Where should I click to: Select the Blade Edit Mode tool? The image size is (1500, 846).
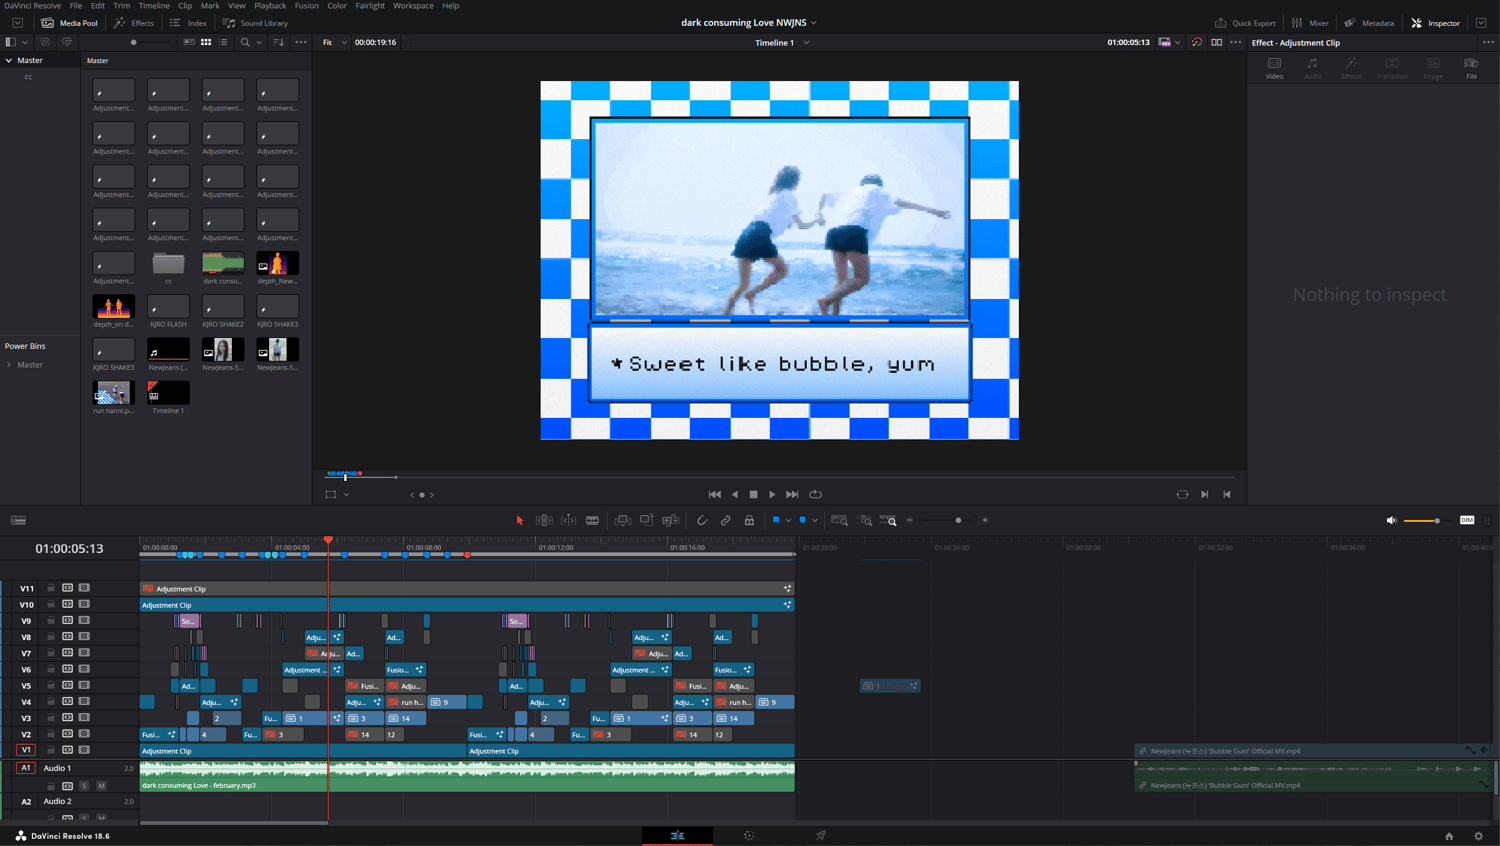(592, 520)
